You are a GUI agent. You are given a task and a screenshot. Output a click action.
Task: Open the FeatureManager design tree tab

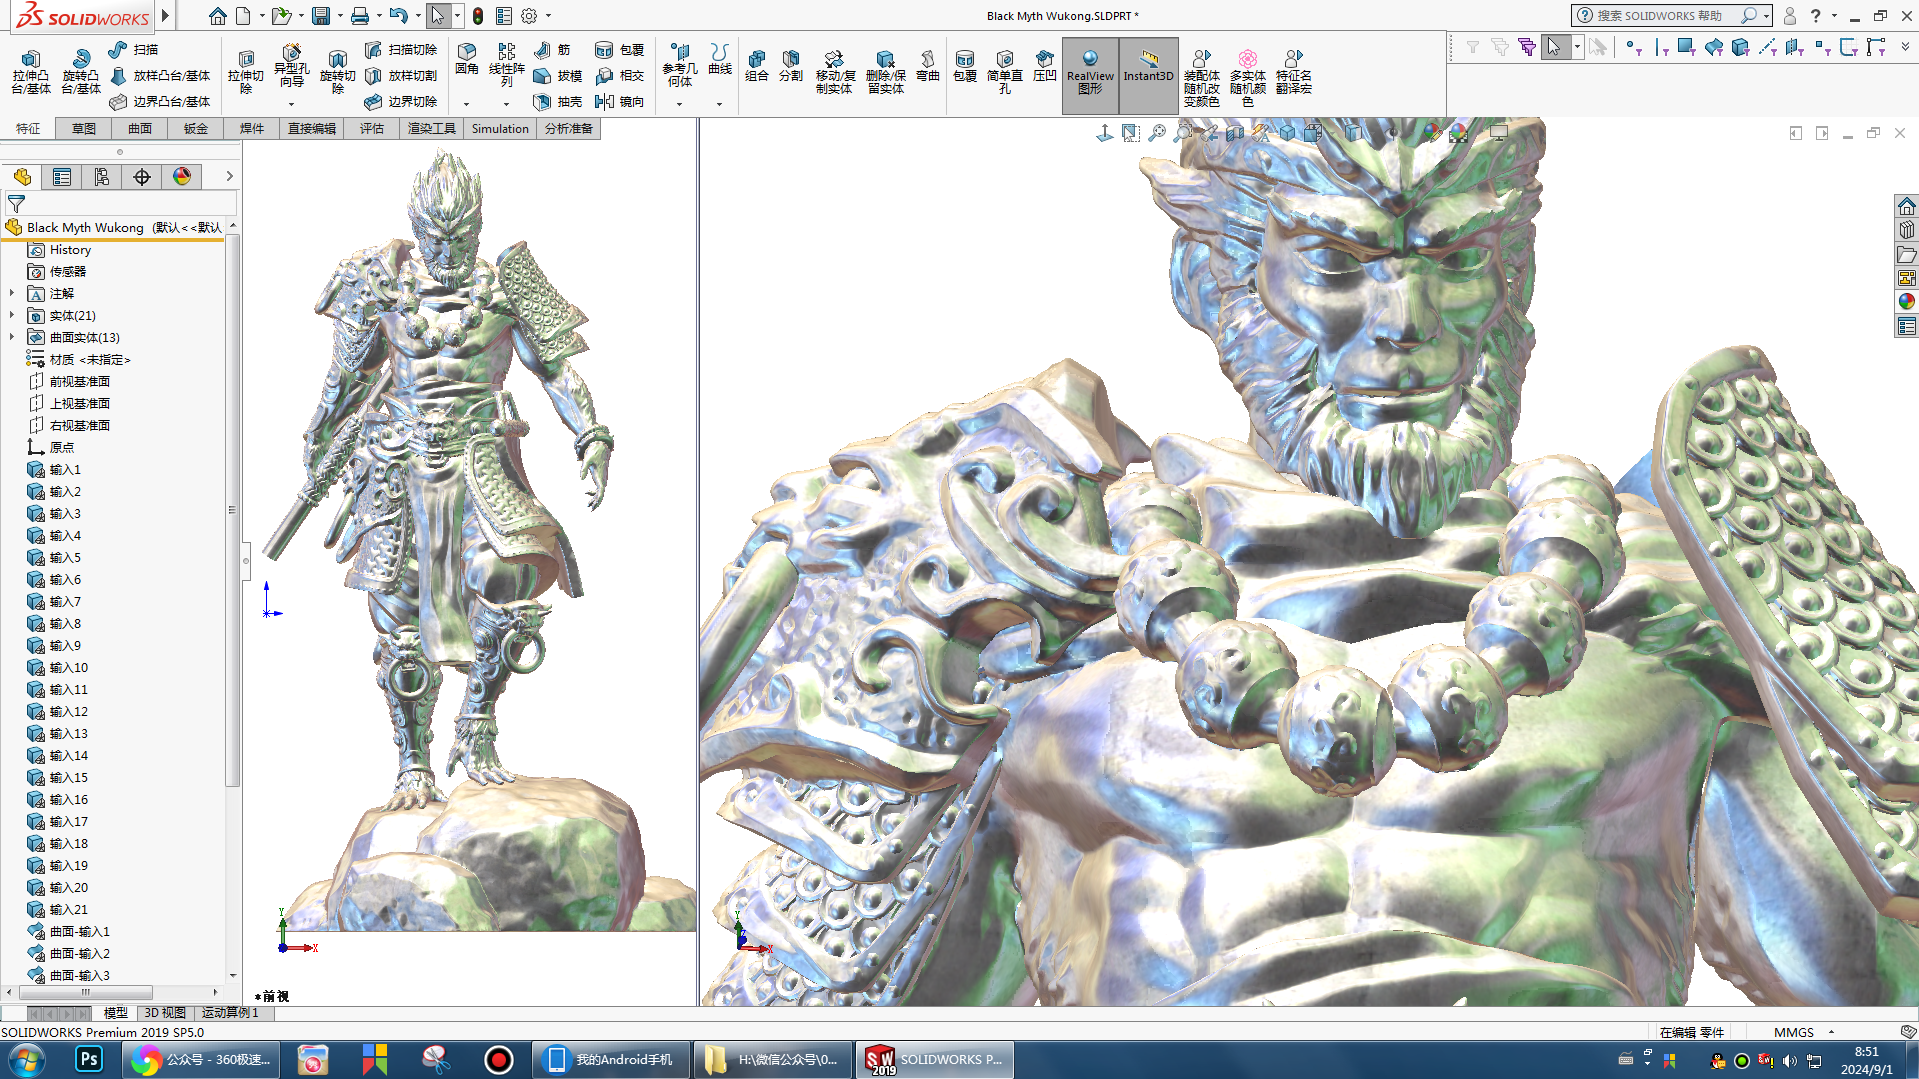22,177
